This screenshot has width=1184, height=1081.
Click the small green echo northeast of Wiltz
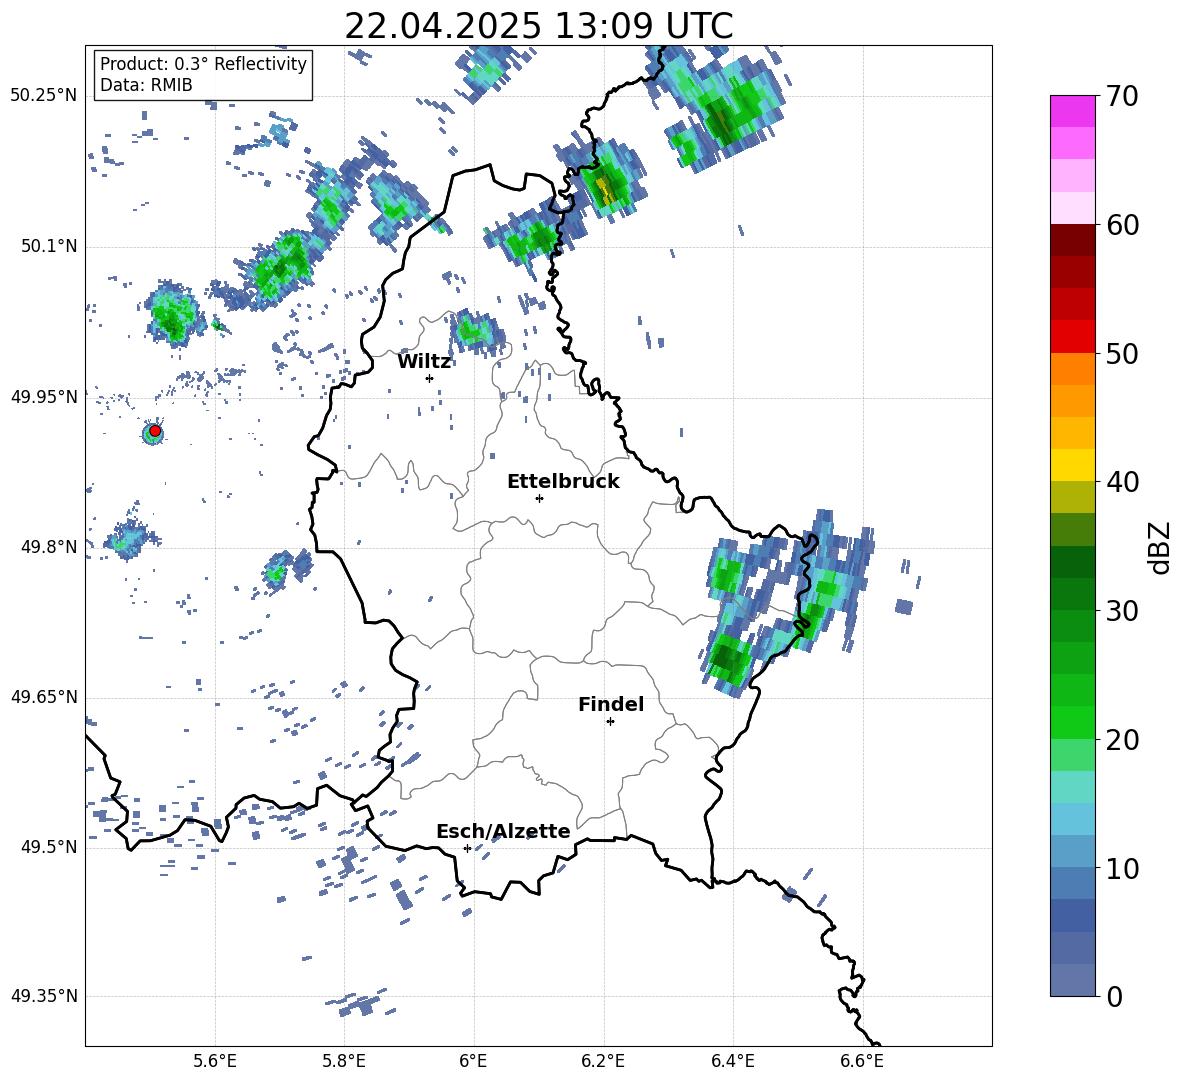click(x=474, y=331)
